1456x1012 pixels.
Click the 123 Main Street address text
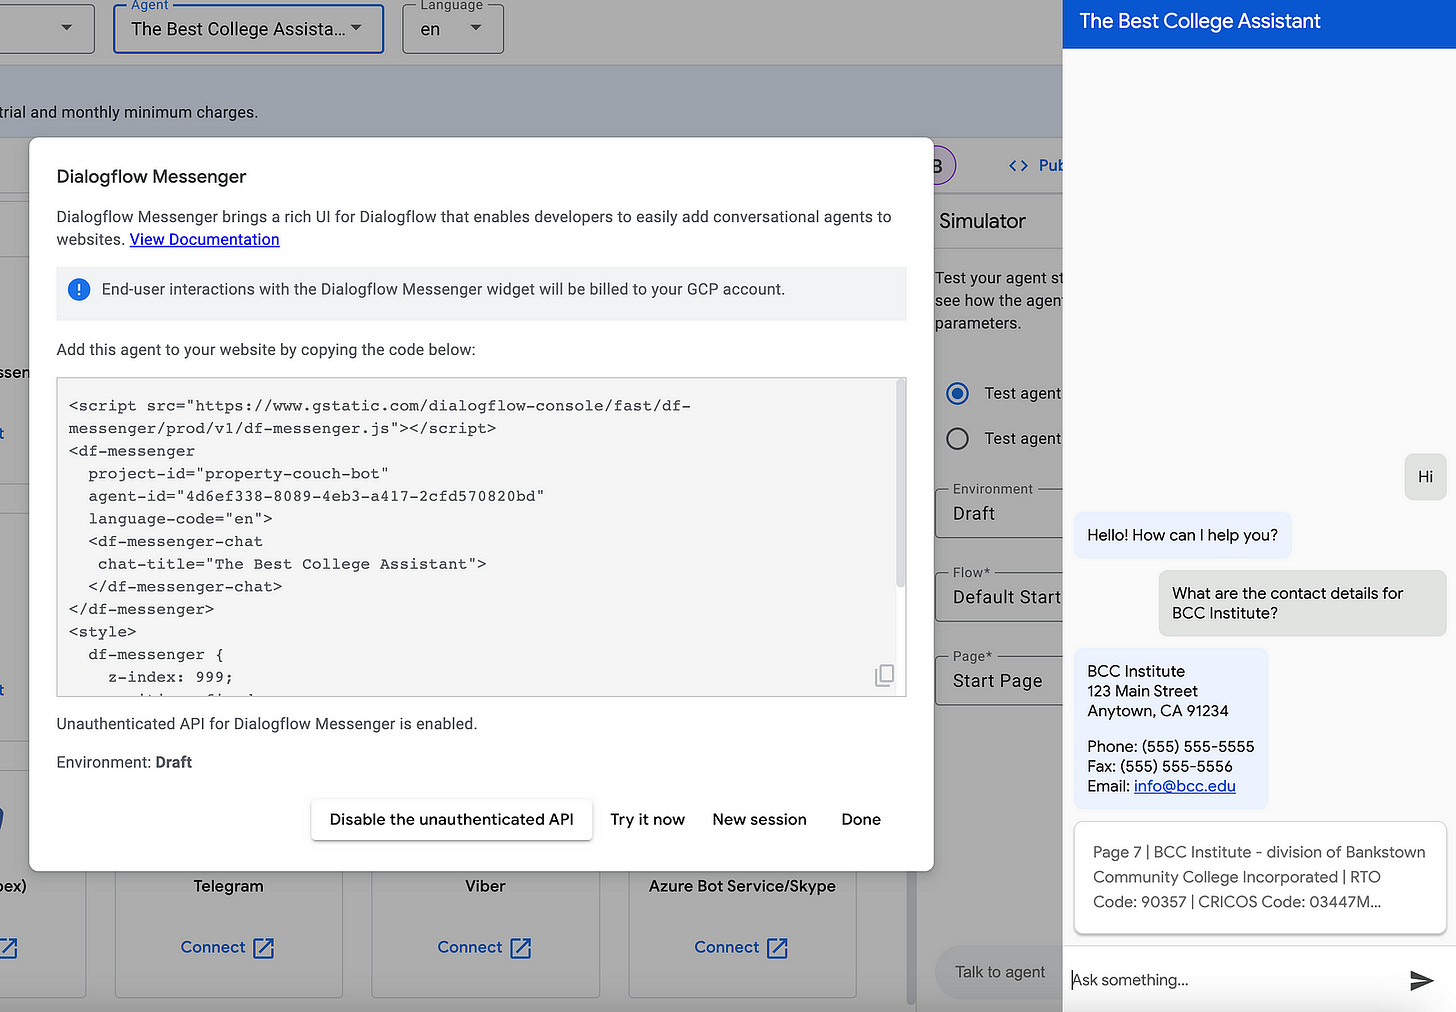click(x=1142, y=691)
